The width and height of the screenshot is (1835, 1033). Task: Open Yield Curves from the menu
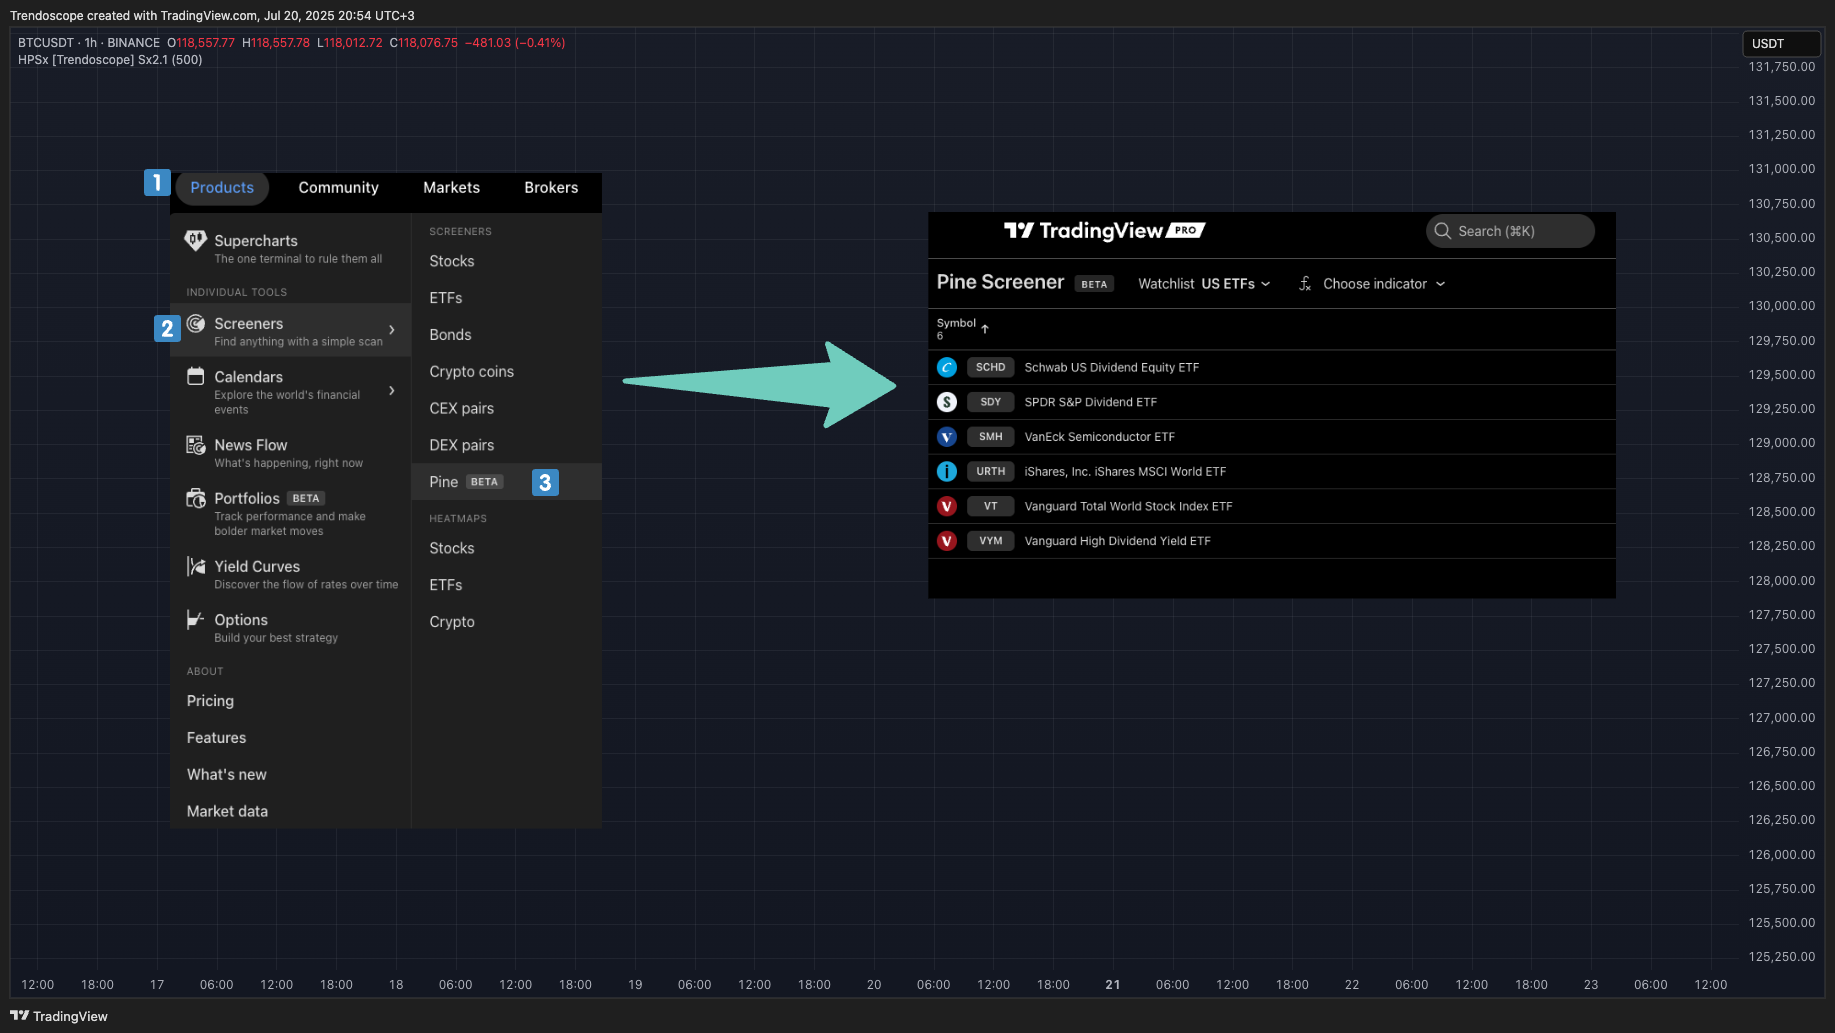[291, 574]
